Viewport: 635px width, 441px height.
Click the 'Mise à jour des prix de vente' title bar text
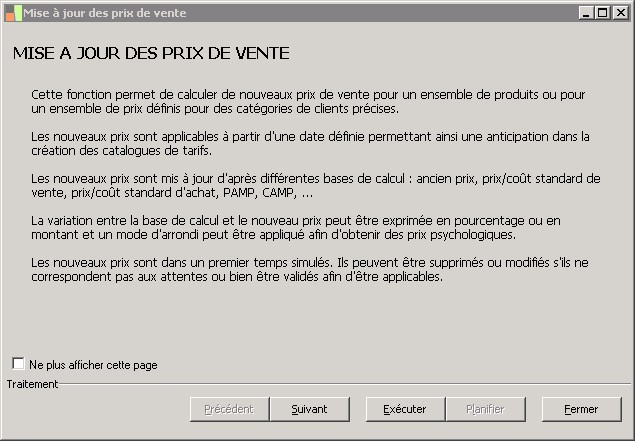coord(105,13)
